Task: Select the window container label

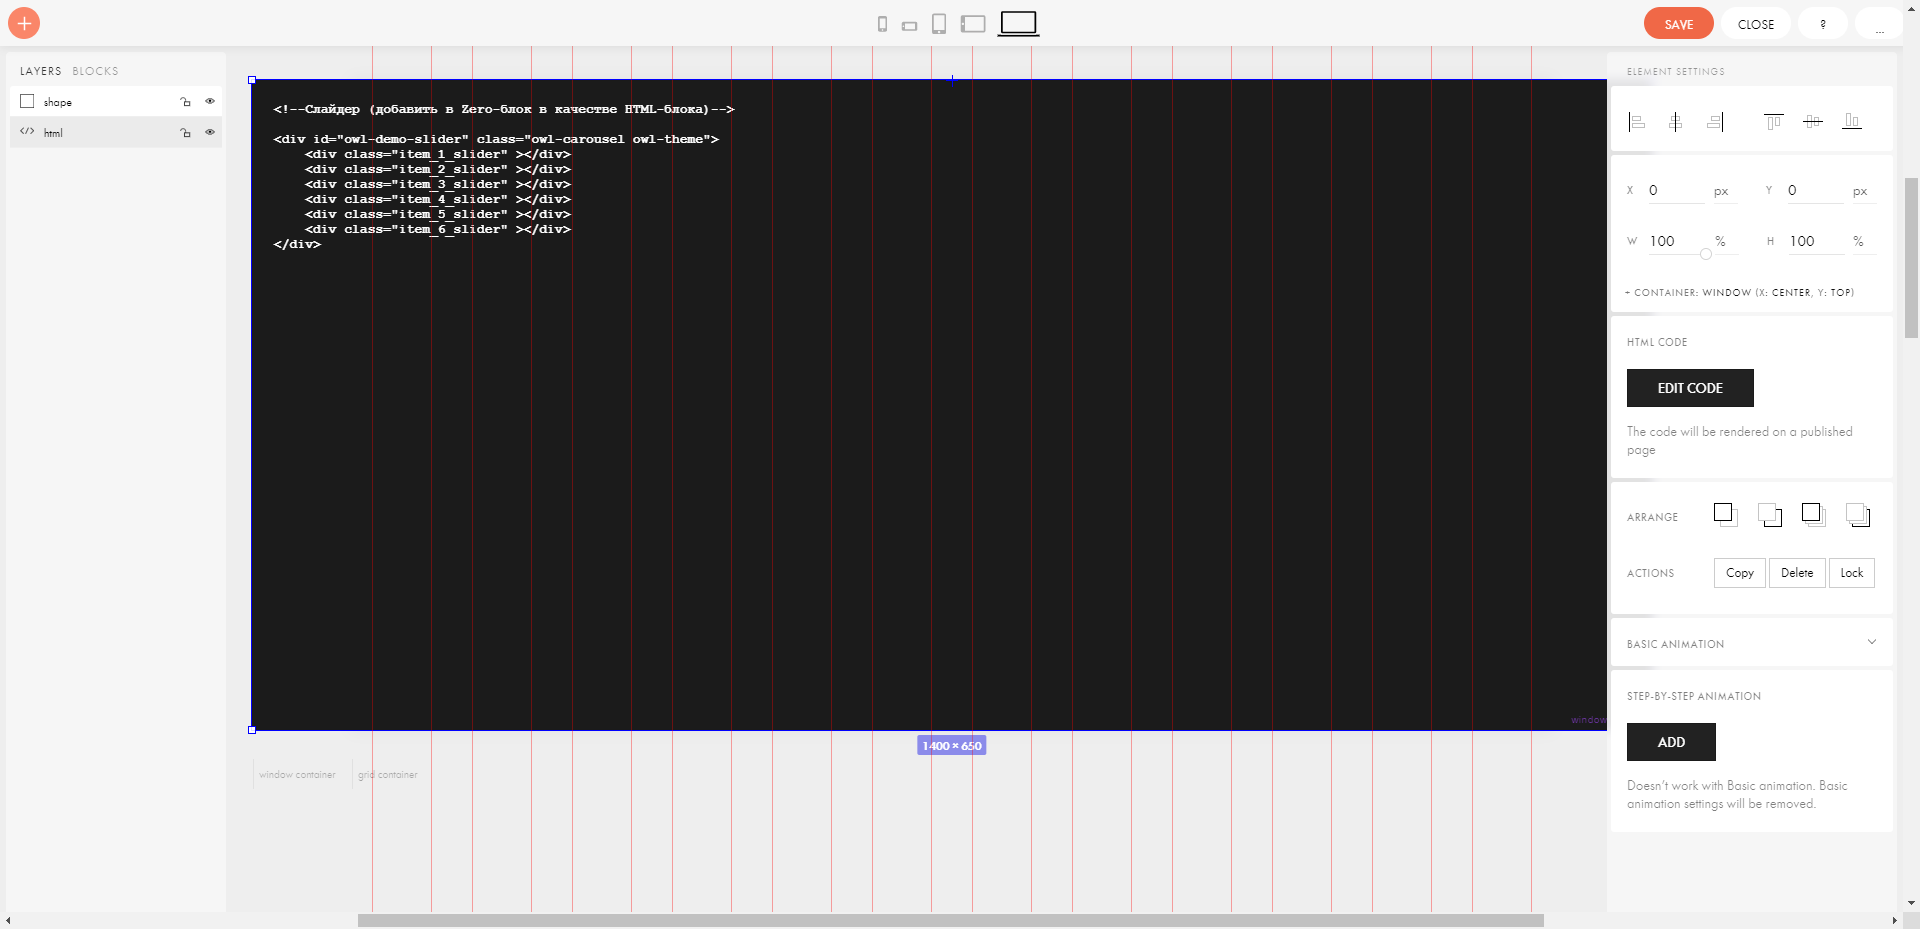Action: coord(297,775)
